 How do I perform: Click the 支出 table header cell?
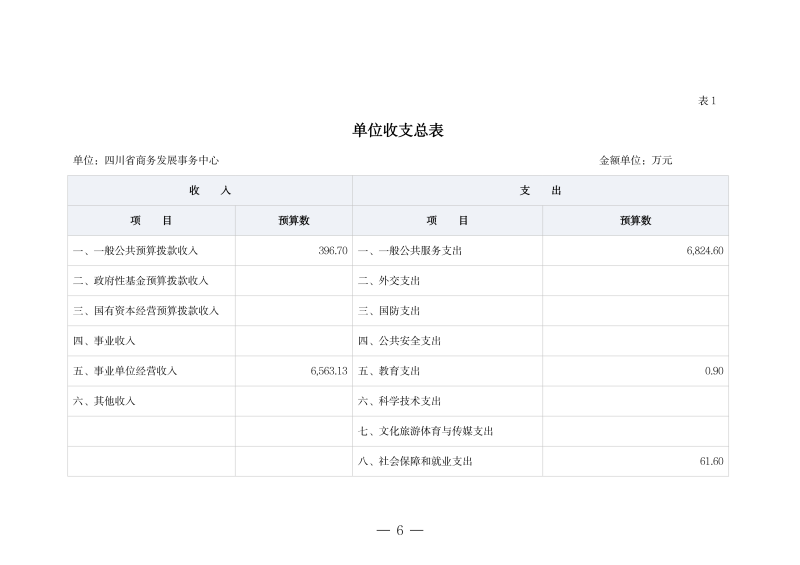[x=540, y=191]
